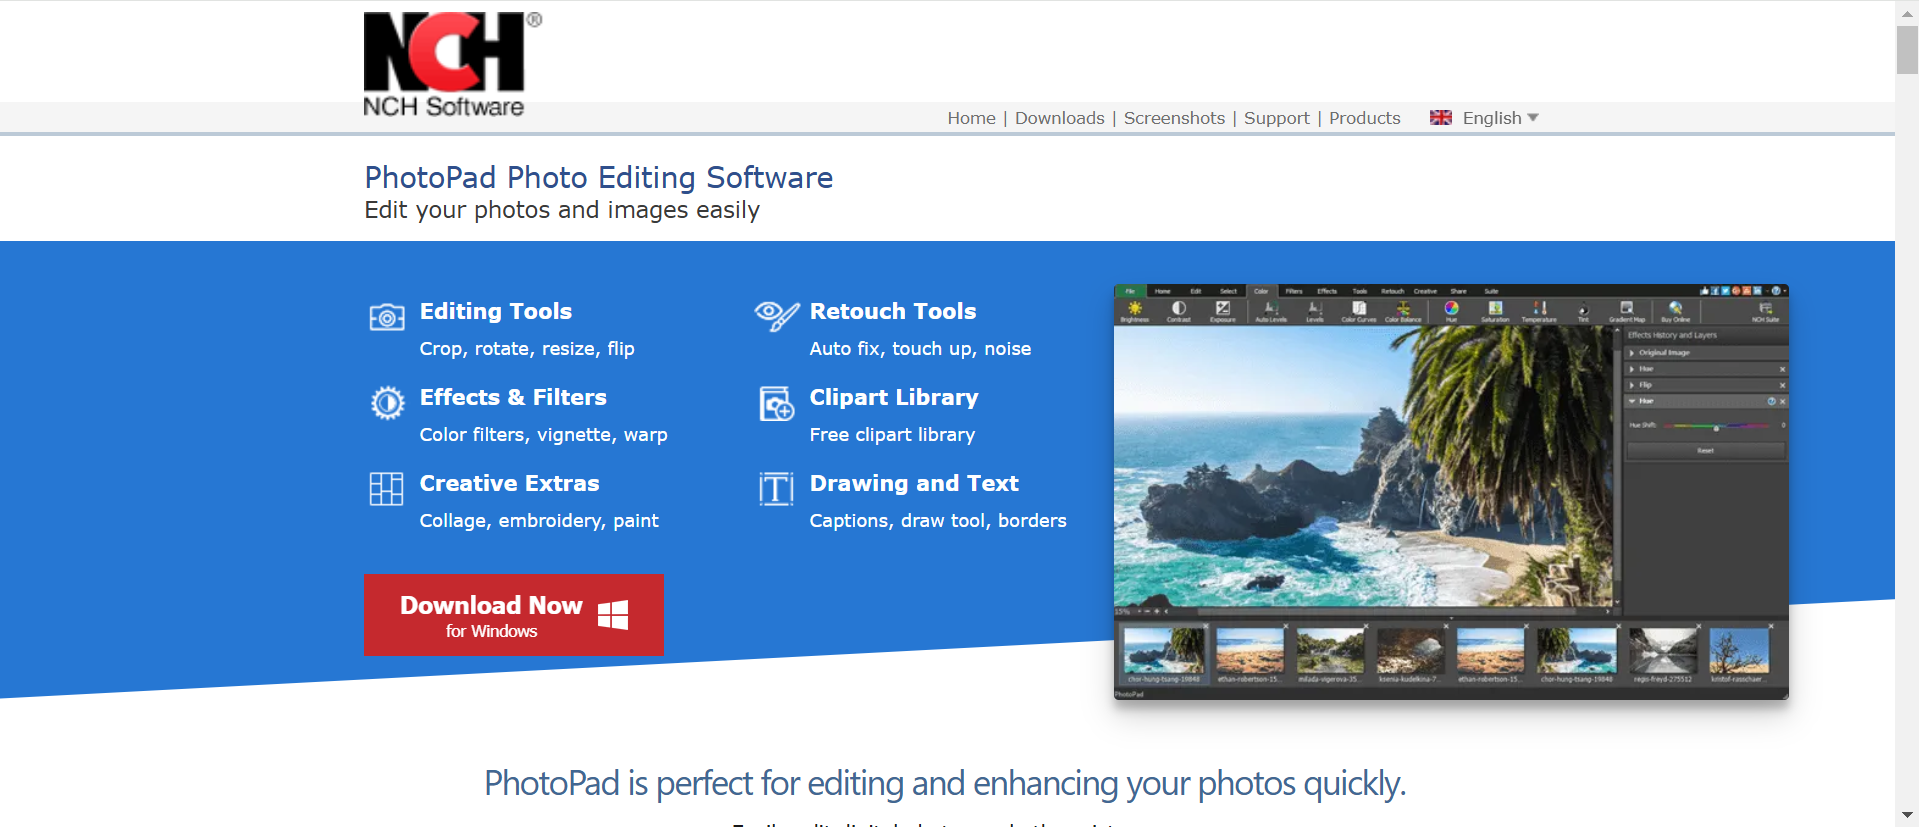Click 'Auto fix, touch up, noise' text
Image resolution: width=1919 pixels, height=827 pixels.
(920, 349)
